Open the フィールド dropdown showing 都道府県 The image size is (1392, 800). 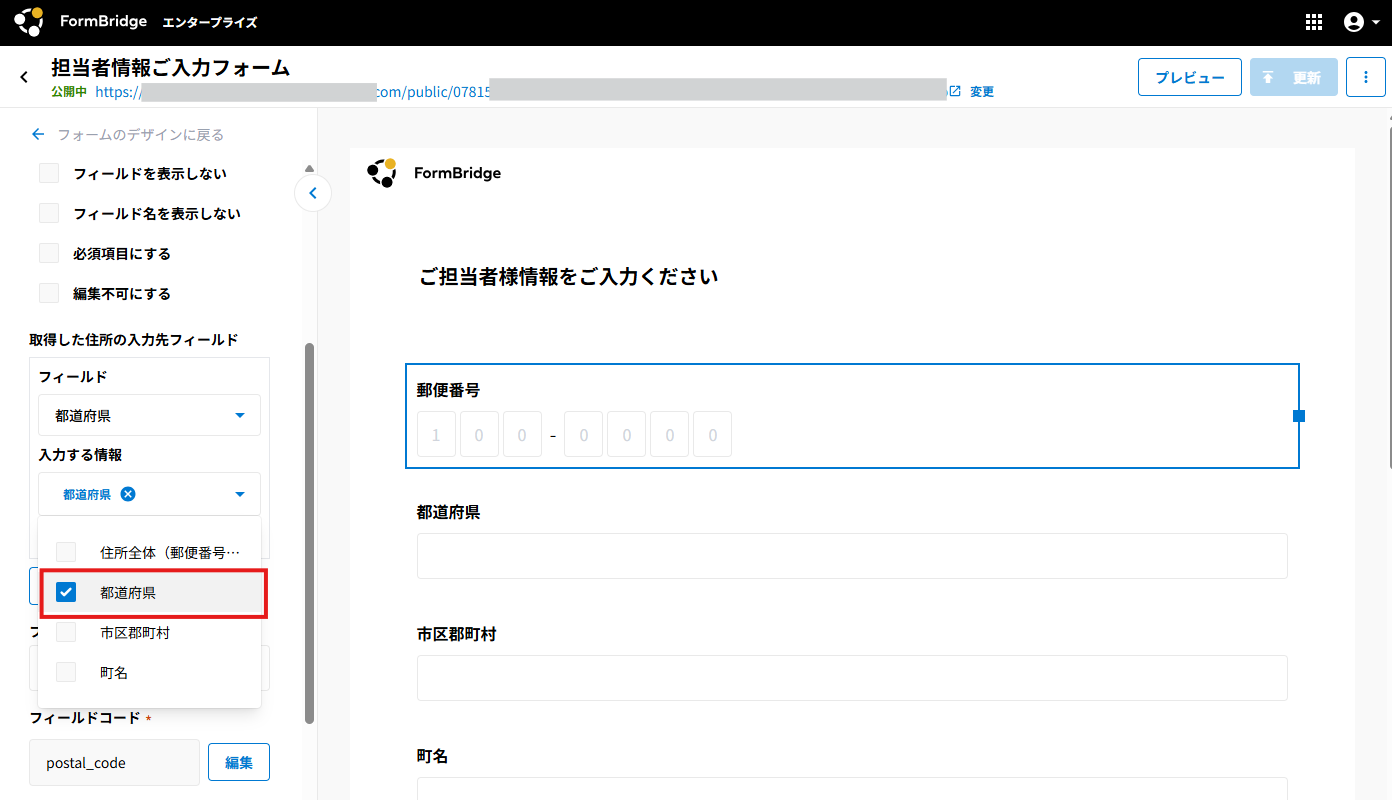click(x=149, y=415)
